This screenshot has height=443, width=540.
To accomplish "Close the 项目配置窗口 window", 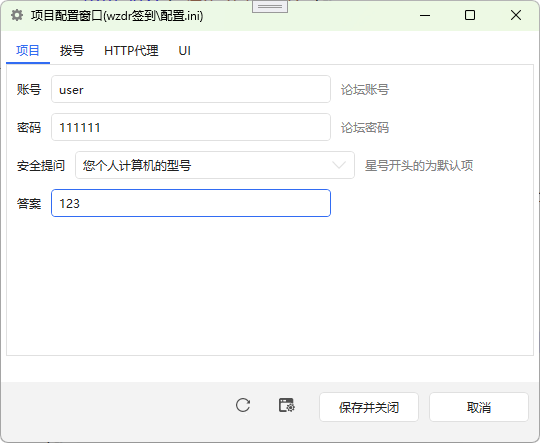I will point(516,15).
